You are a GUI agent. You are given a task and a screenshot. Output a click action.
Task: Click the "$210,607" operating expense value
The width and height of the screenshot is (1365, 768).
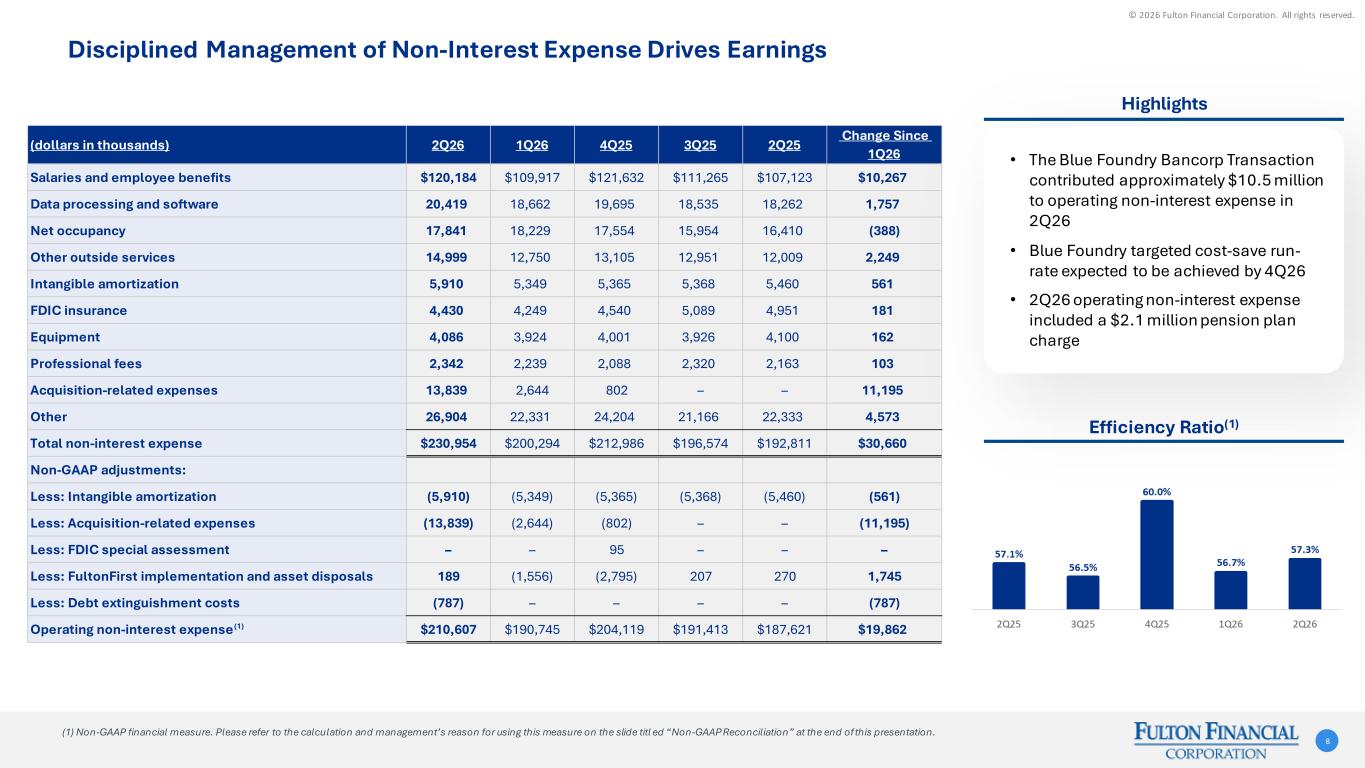[447, 629]
